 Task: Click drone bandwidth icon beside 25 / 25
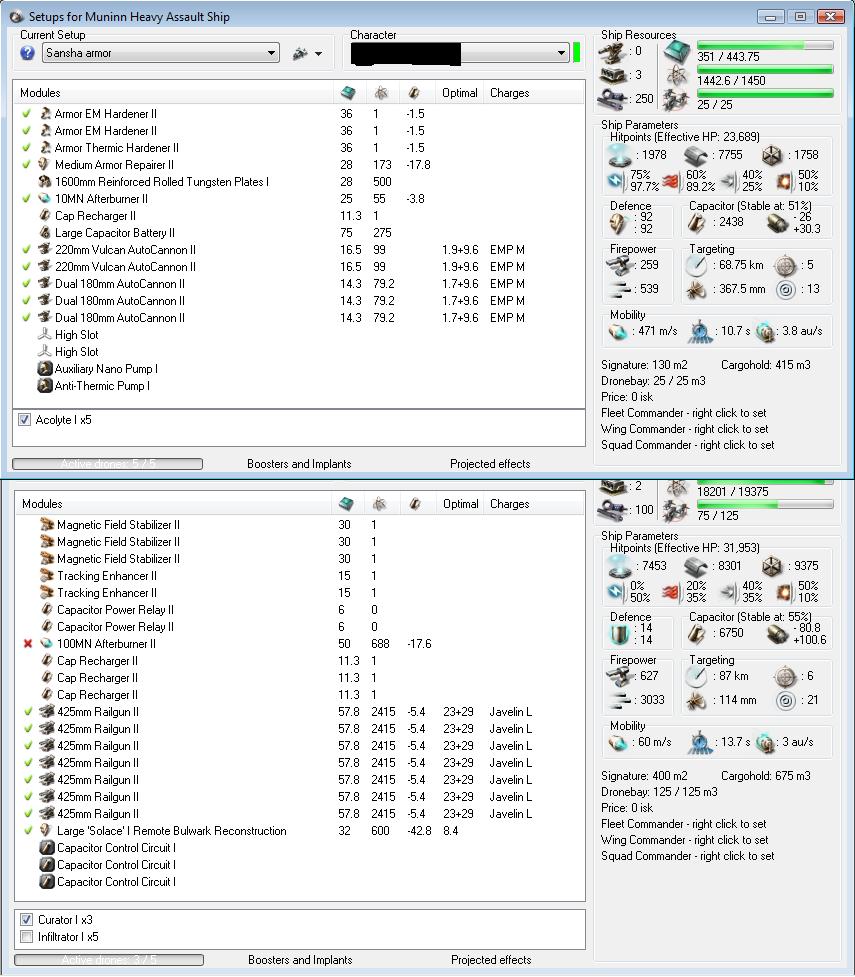click(677, 99)
